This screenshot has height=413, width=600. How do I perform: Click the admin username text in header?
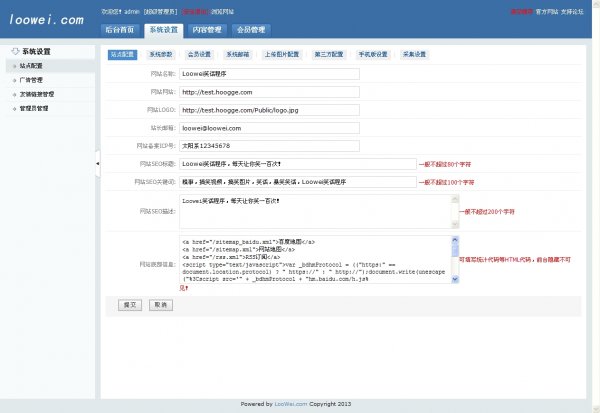[132, 12]
